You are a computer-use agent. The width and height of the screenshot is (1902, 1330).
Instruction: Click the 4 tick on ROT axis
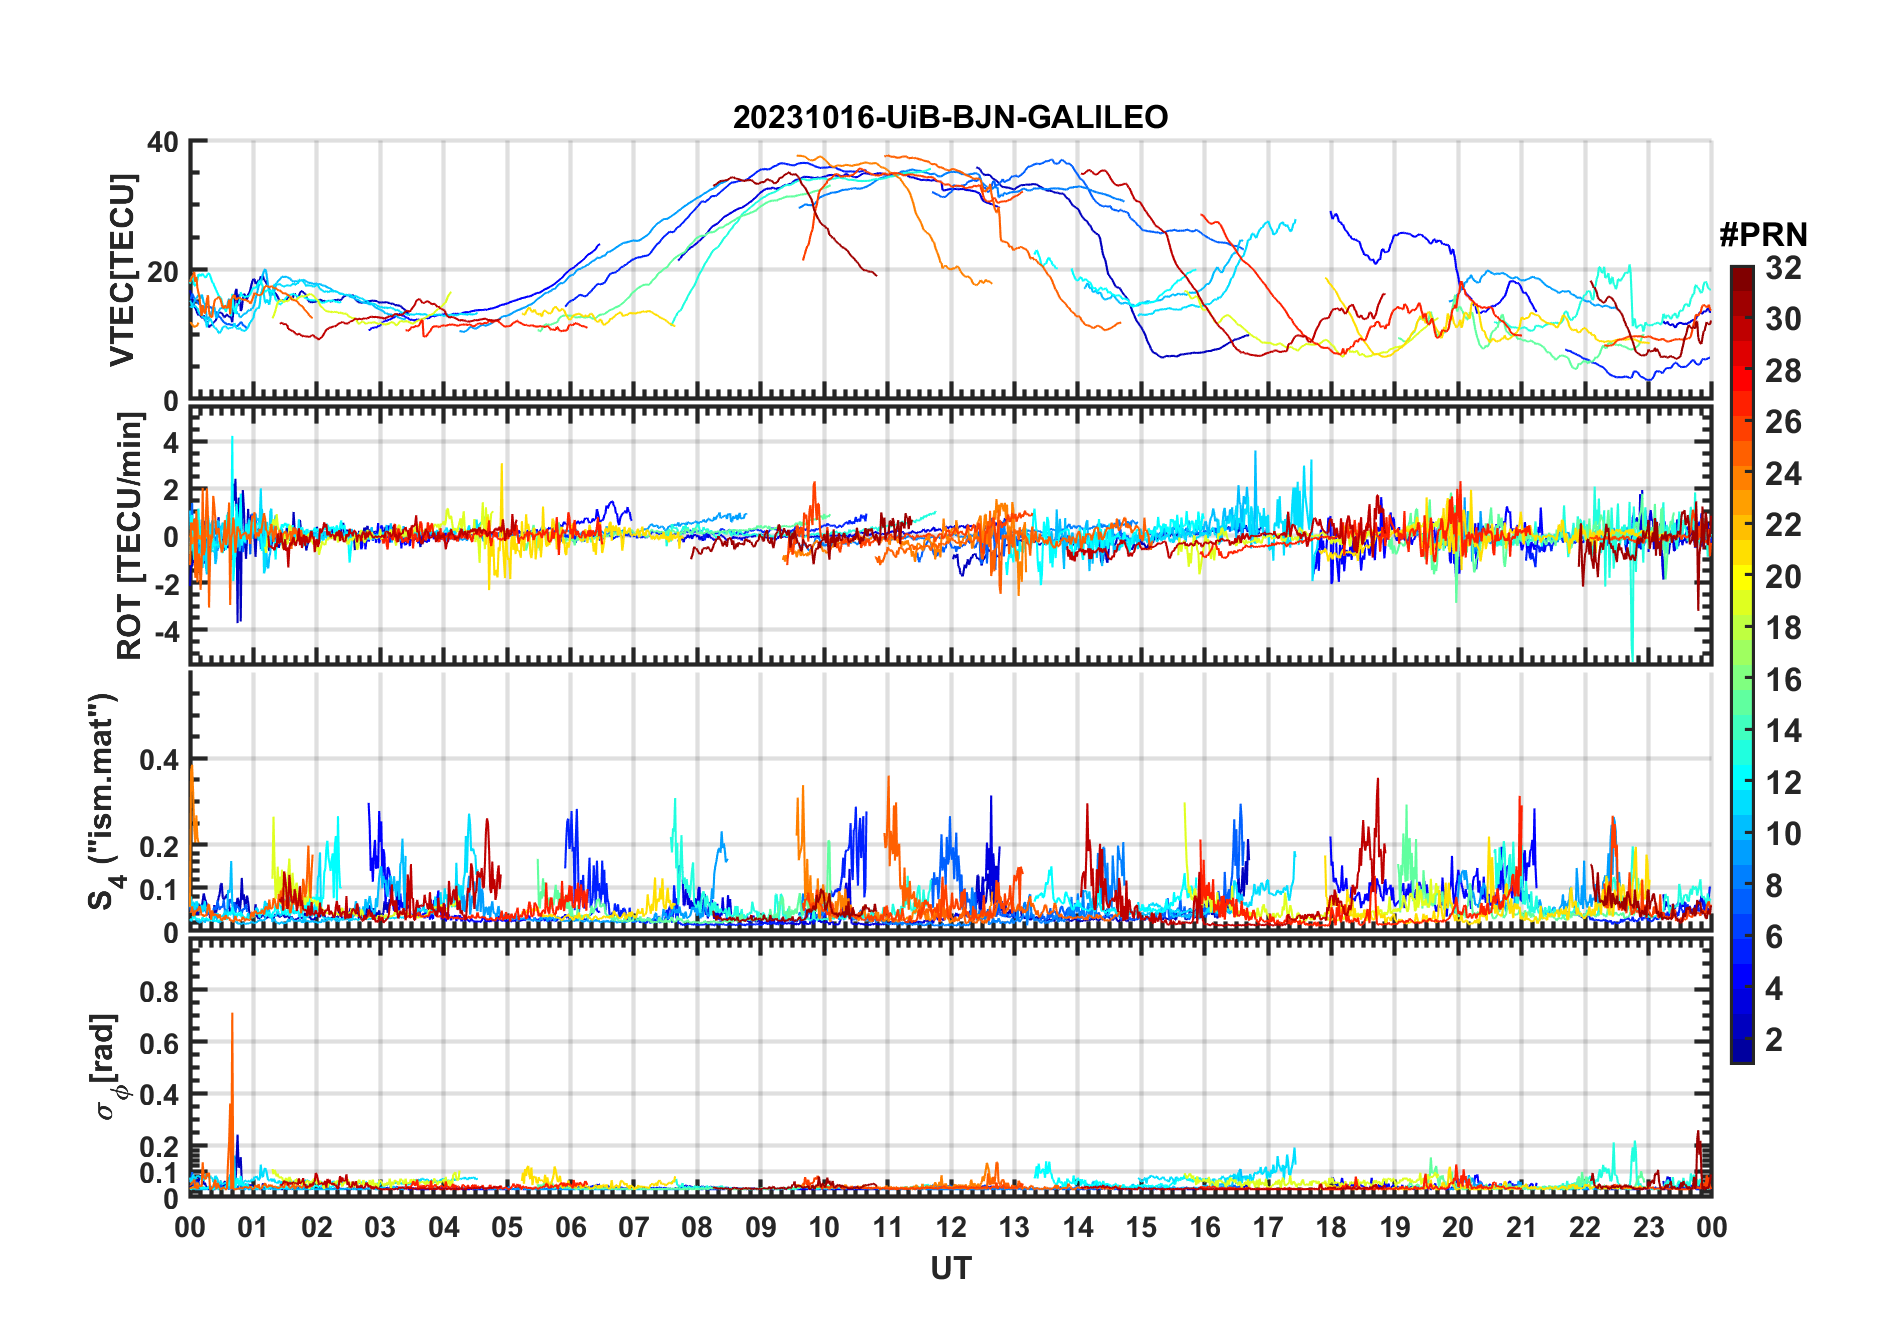point(171,442)
